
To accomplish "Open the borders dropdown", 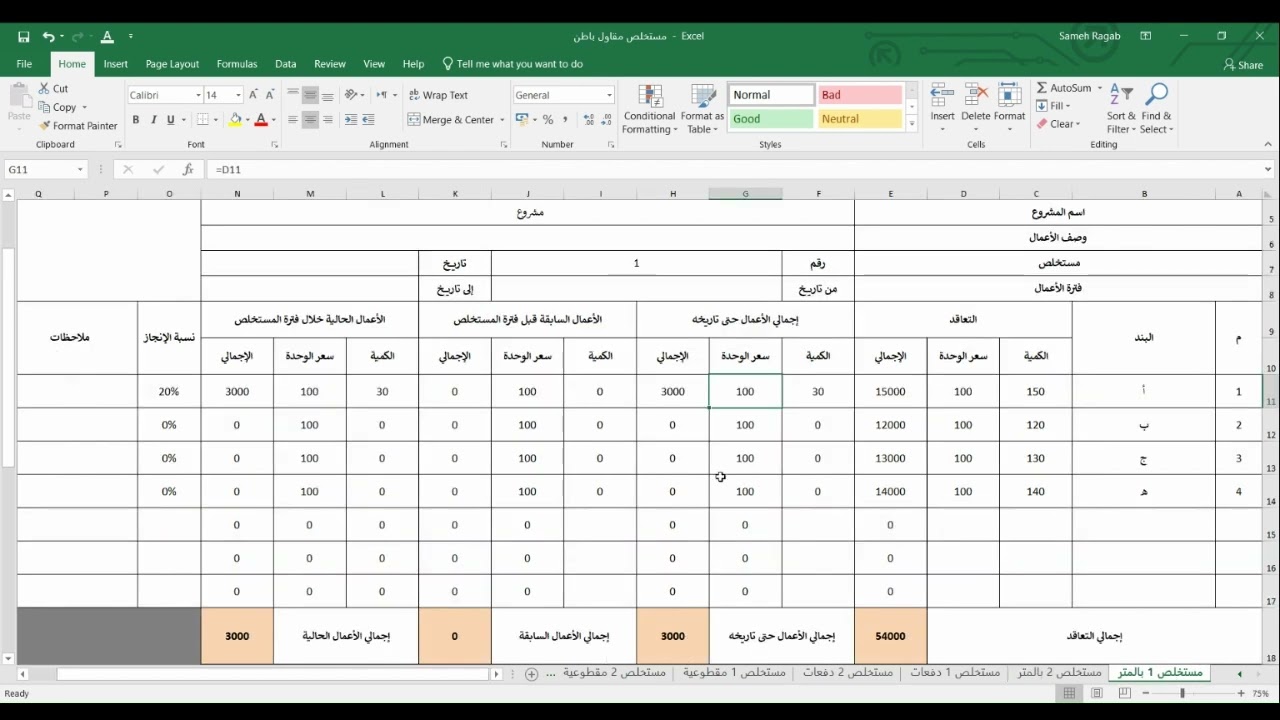I will 215,120.
